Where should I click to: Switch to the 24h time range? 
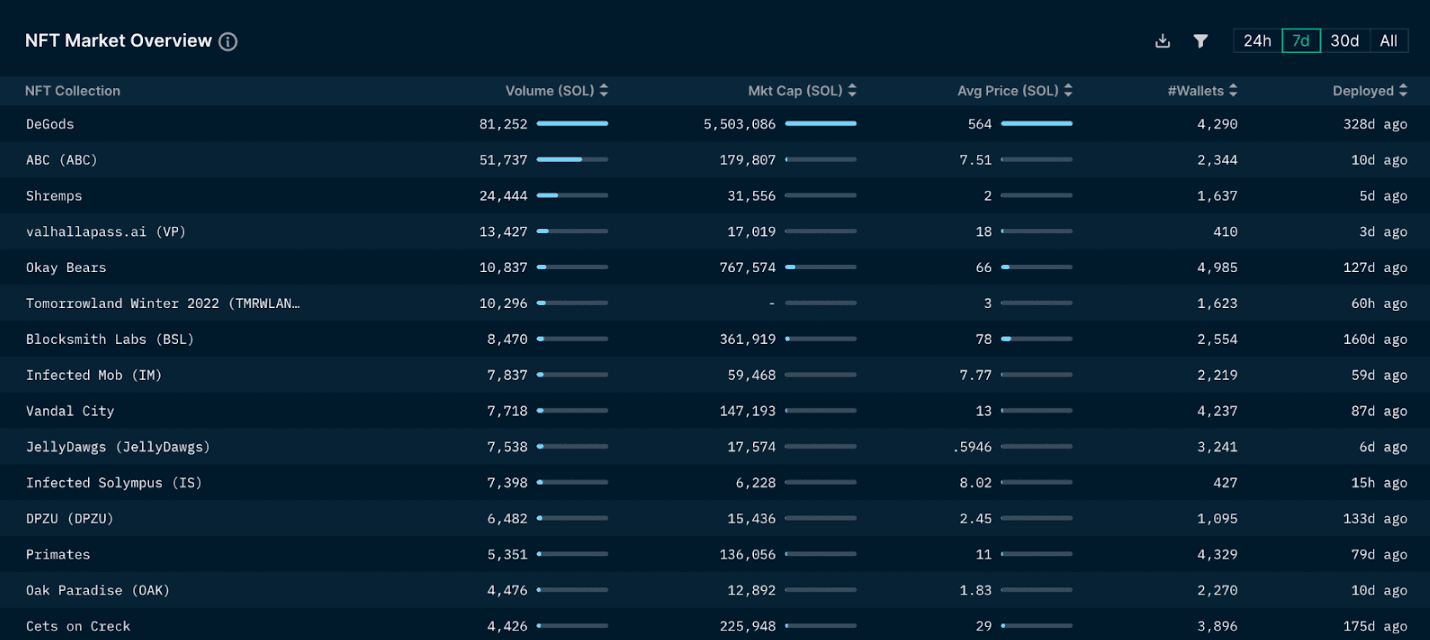[x=1257, y=41]
